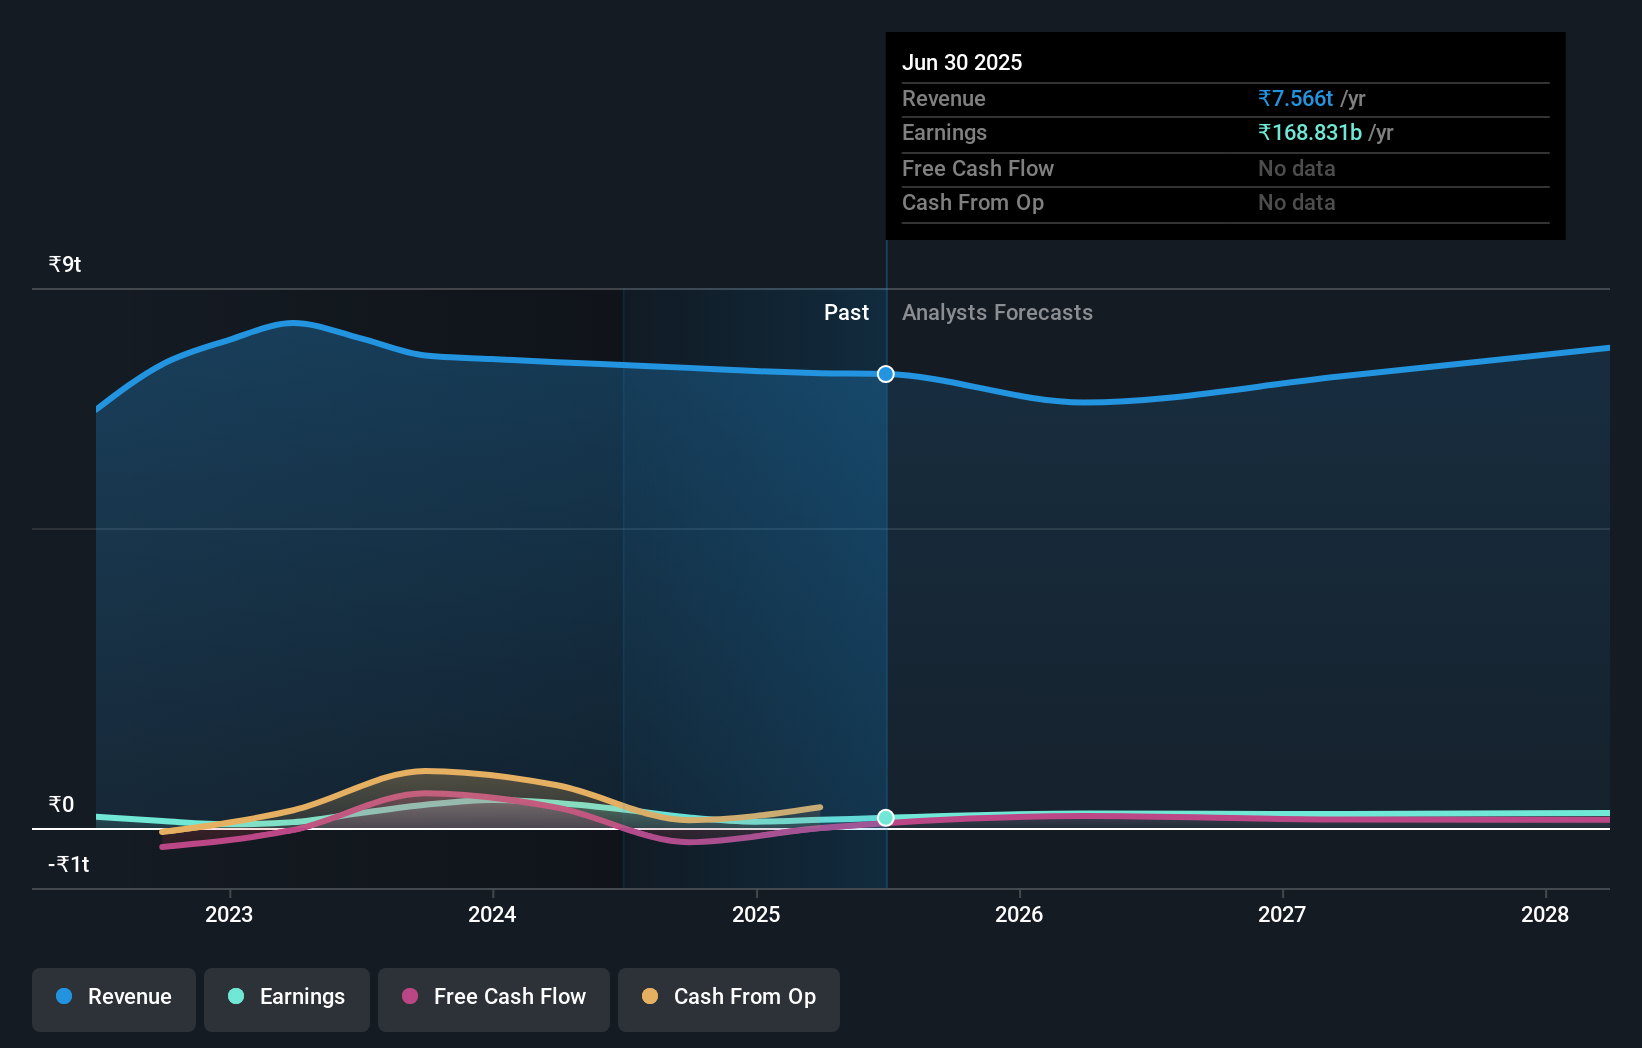Click the pink Free Cash Flow legend dot
This screenshot has height=1048, width=1642.
pos(410,996)
